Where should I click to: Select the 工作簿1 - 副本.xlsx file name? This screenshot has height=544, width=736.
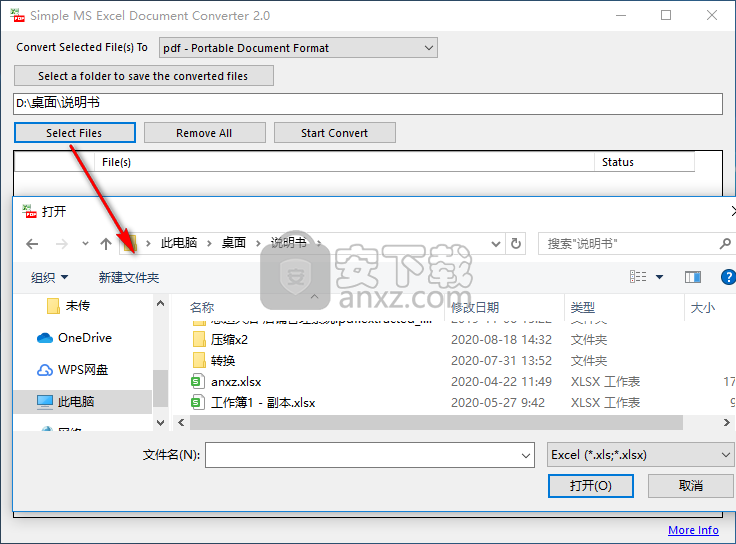[263, 403]
